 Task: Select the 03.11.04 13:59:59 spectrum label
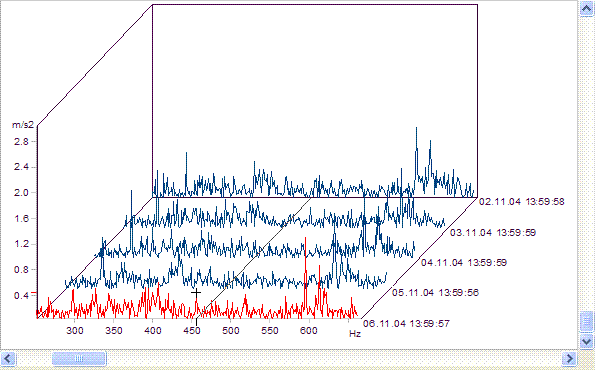[x=493, y=232]
